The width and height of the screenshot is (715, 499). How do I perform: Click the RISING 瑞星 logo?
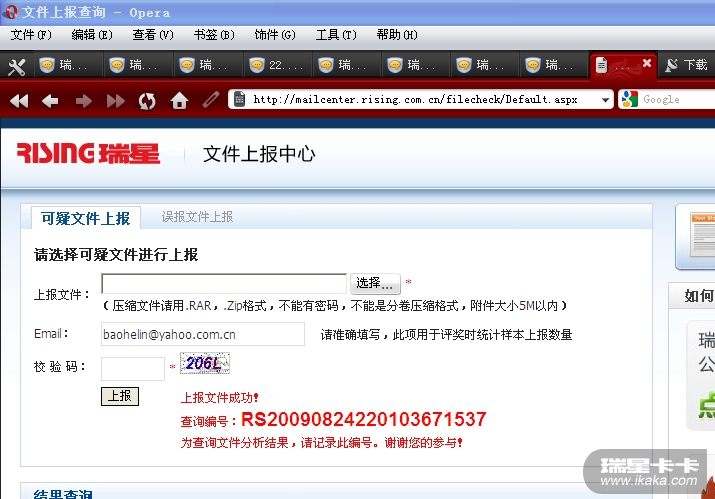(88, 153)
